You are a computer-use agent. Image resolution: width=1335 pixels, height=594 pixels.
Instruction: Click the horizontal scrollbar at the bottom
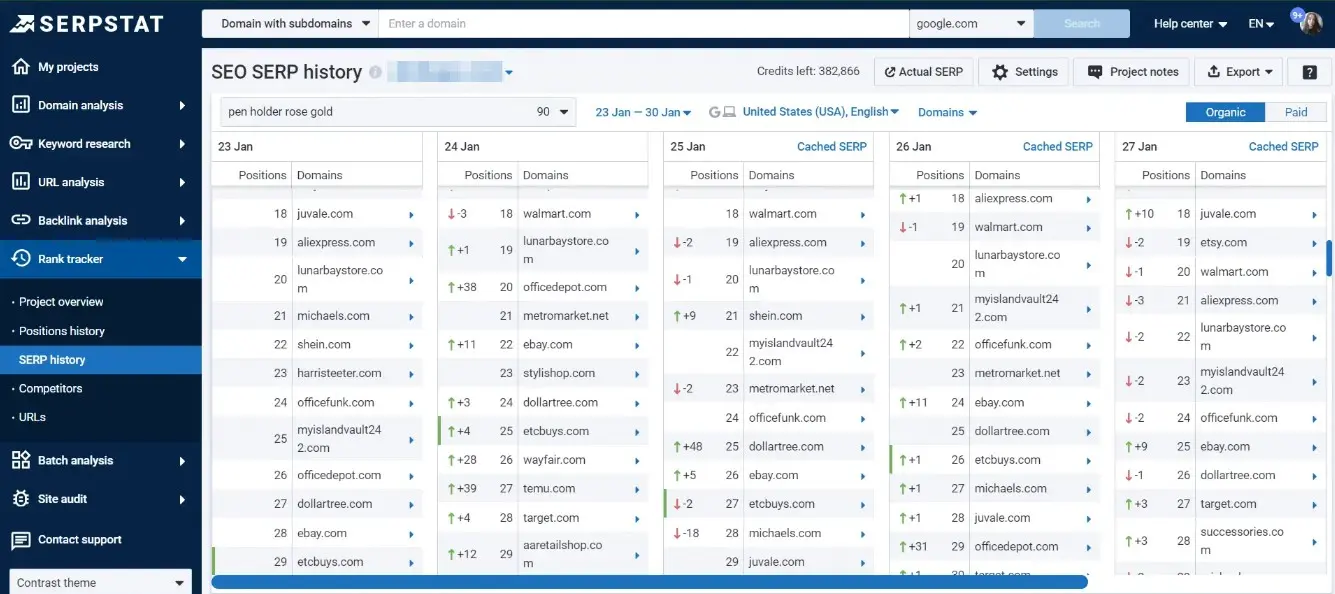[649, 582]
